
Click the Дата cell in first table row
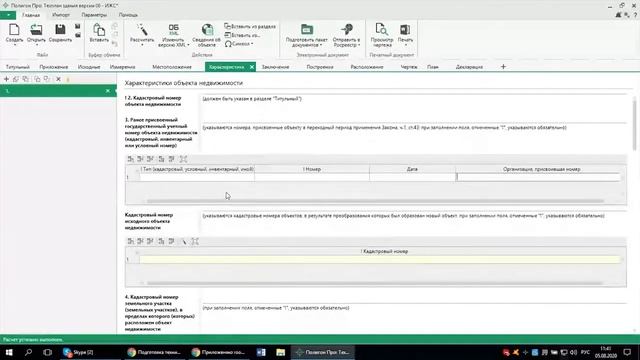[x=412, y=177]
